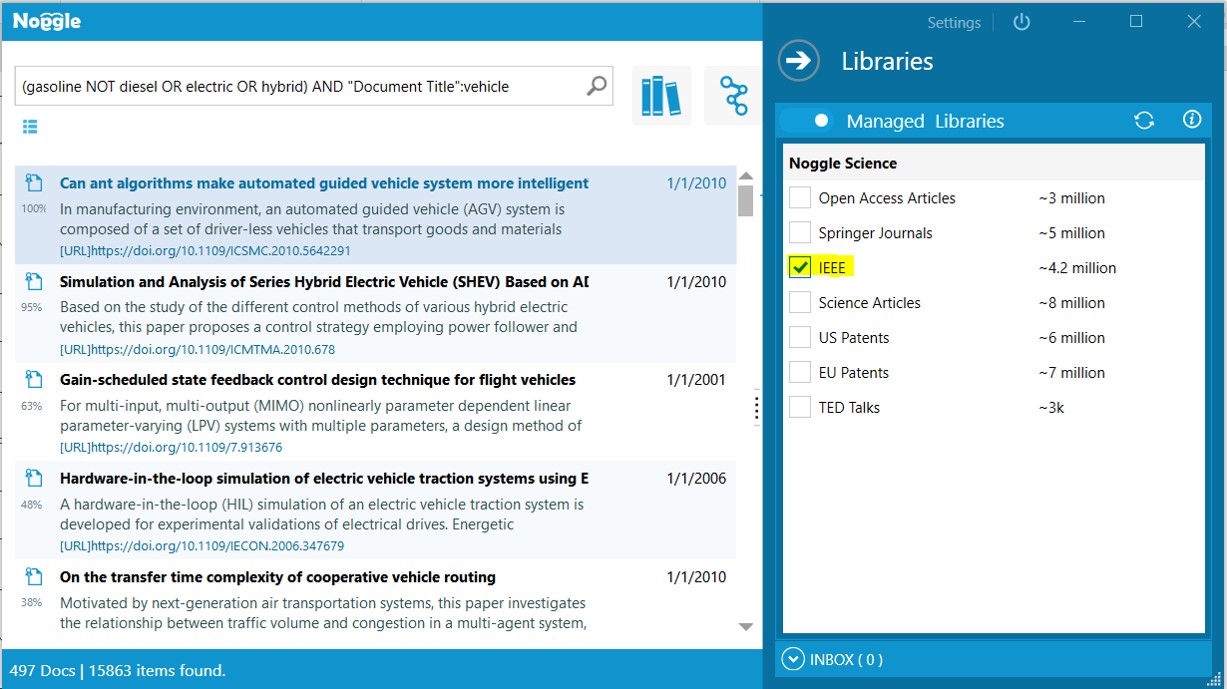Click the results scrollbar up arrow

coord(745,177)
